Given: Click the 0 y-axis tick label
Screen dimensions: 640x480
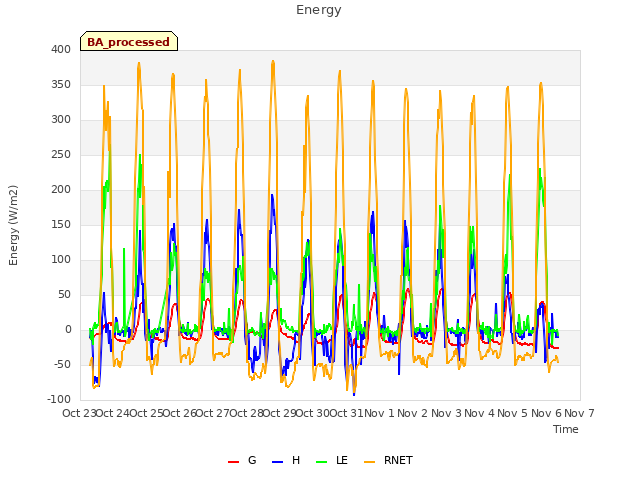Looking at the screenshot, I should click(x=68, y=329).
